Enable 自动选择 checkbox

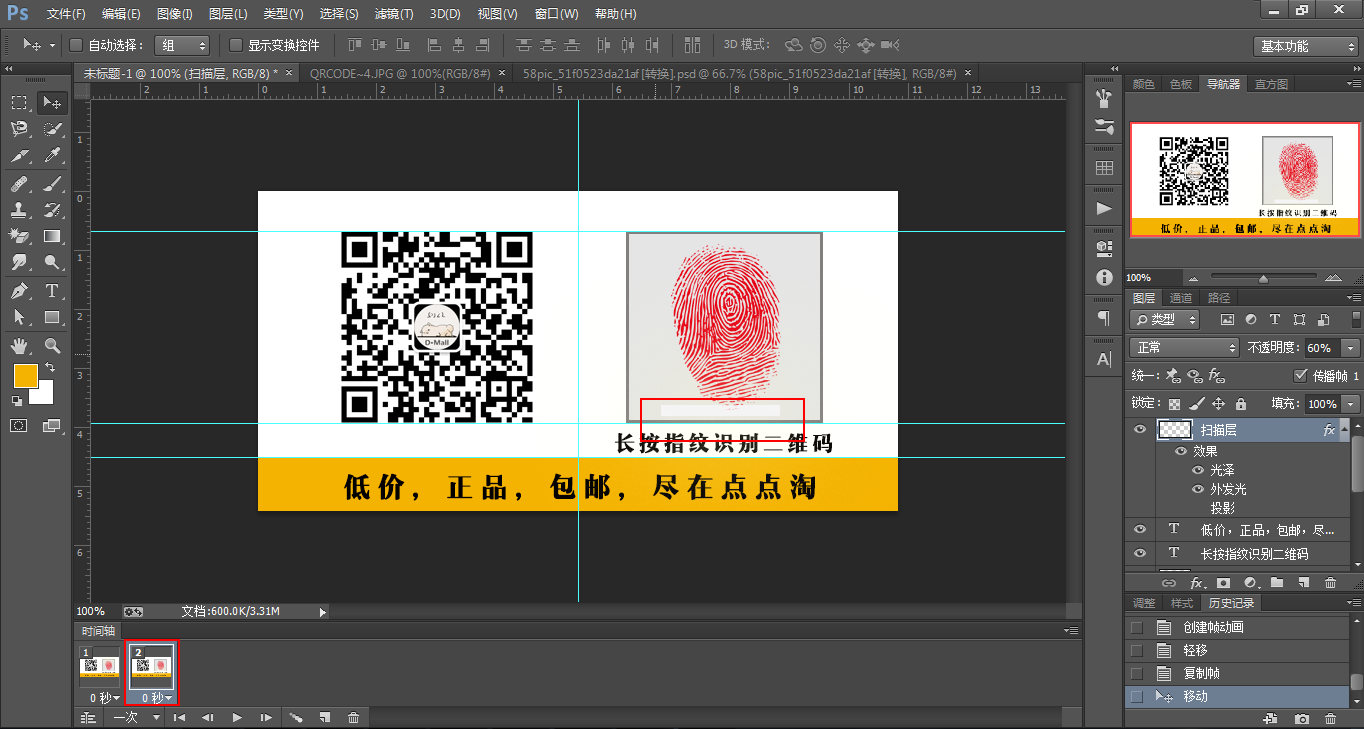(76, 45)
